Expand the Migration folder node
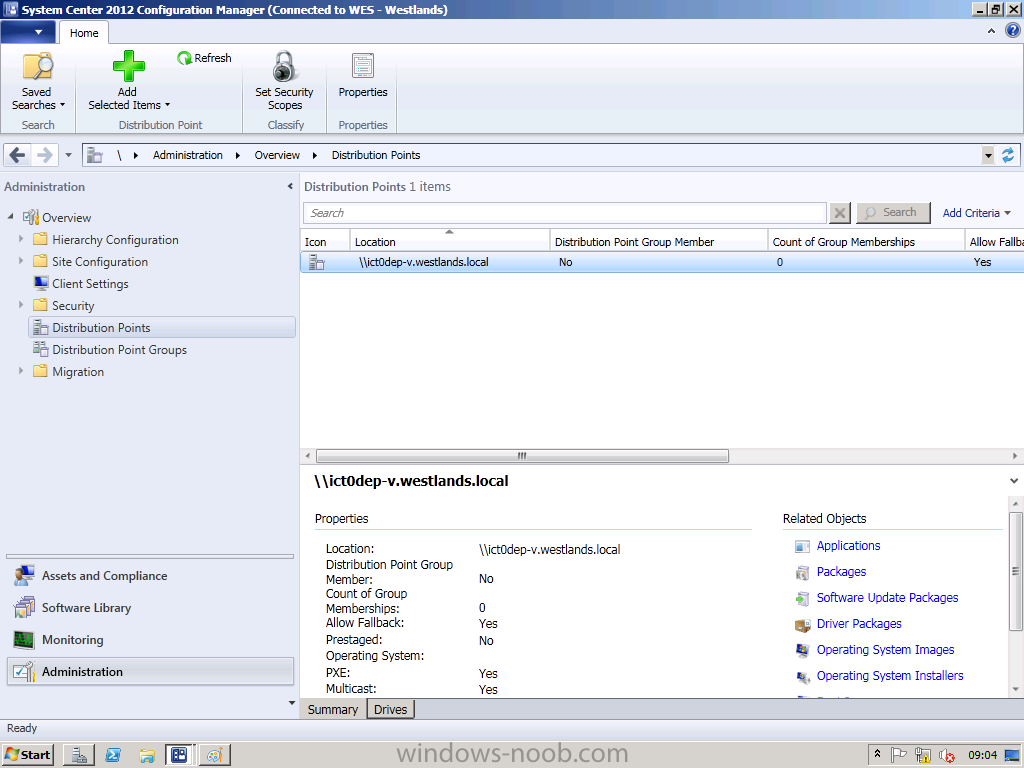This screenshot has width=1024, height=768. tap(21, 371)
